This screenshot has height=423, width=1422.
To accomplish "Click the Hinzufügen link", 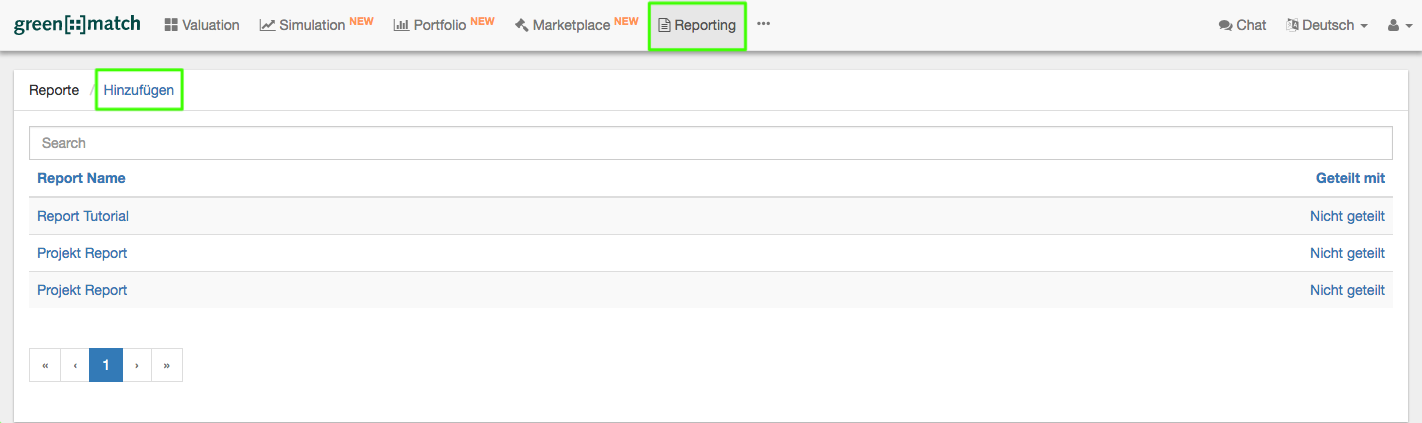I will (139, 90).
